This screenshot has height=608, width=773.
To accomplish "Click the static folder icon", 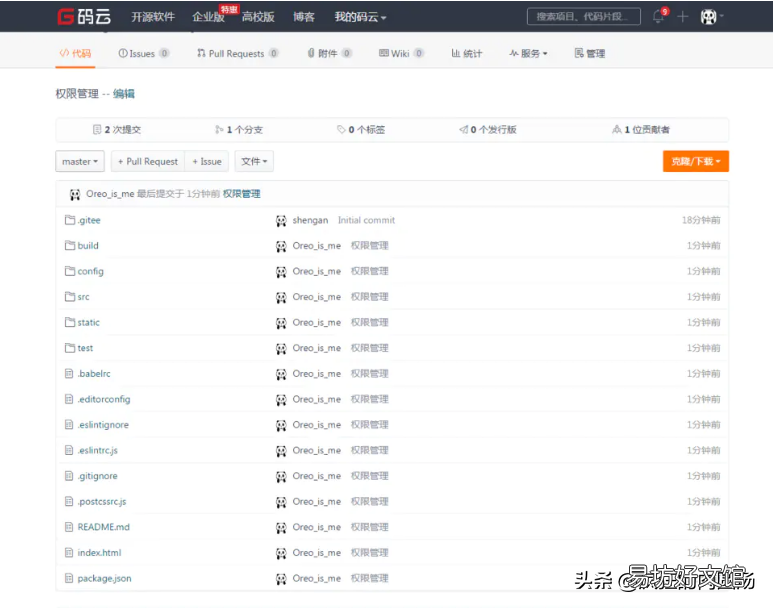I will [x=70, y=322].
